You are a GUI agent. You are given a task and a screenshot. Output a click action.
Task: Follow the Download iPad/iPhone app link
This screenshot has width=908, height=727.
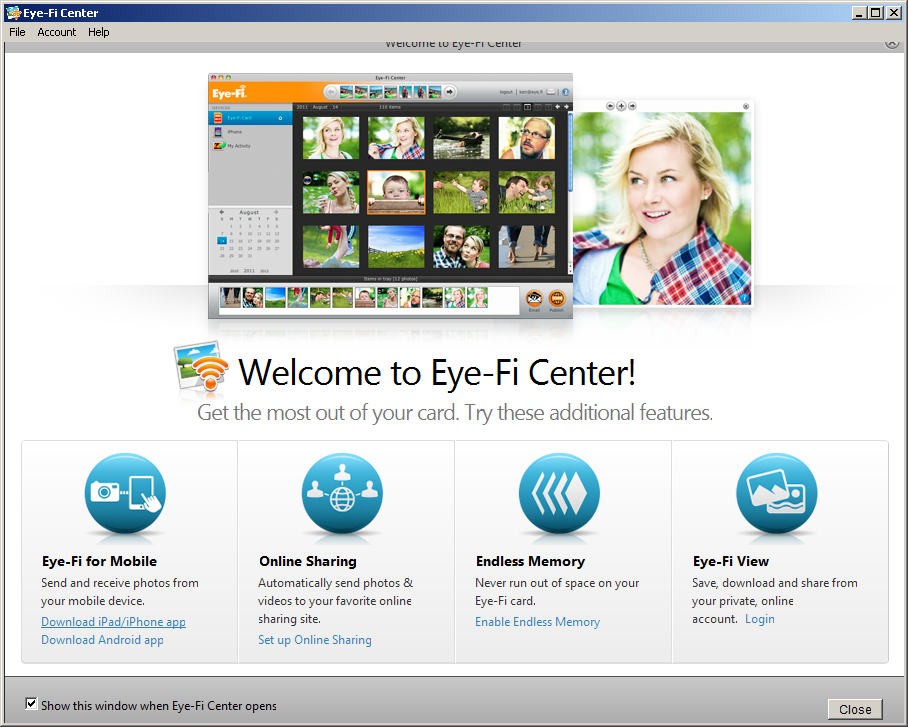(x=113, y=622)
